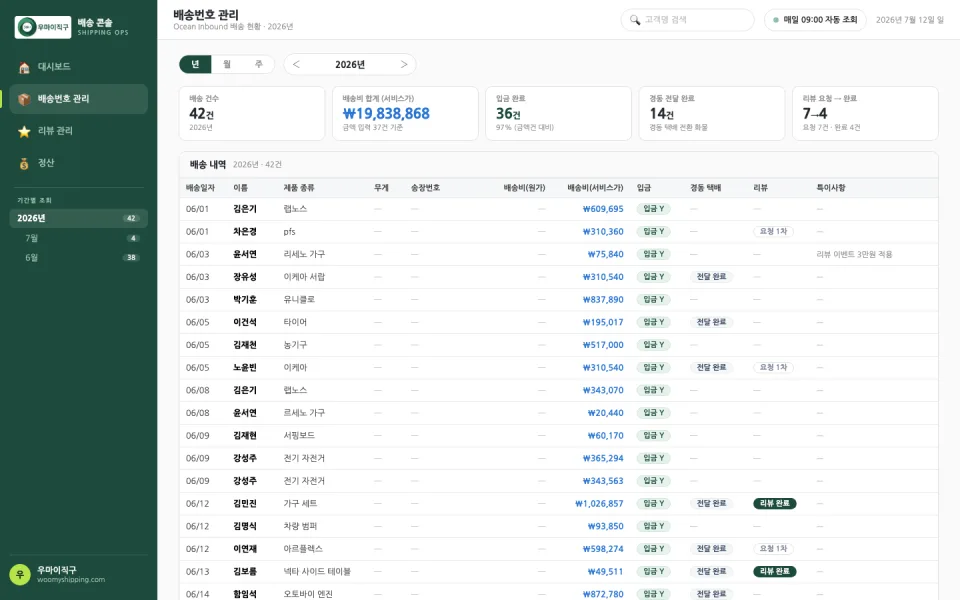Click product 서핑보드
The height and width of the screenshot is (600, 960).
click(x=299, y=435)
